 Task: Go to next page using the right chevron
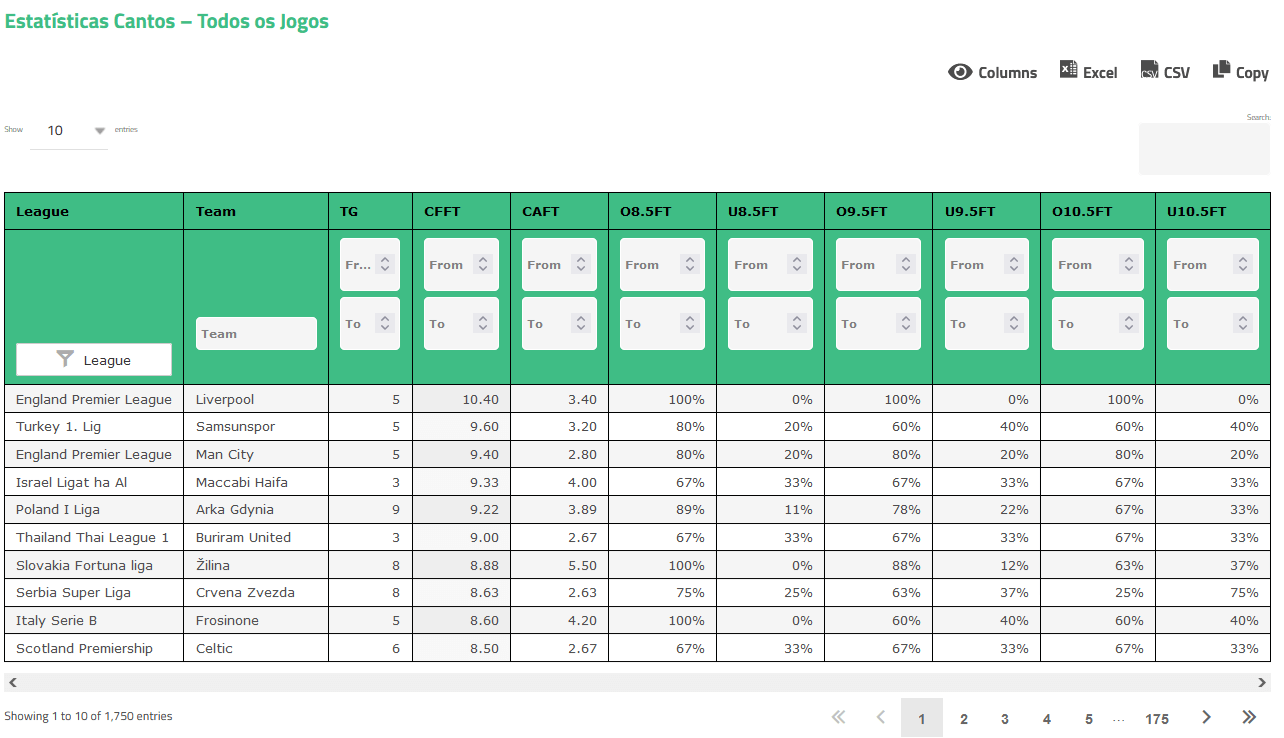tap(1206, 717)
